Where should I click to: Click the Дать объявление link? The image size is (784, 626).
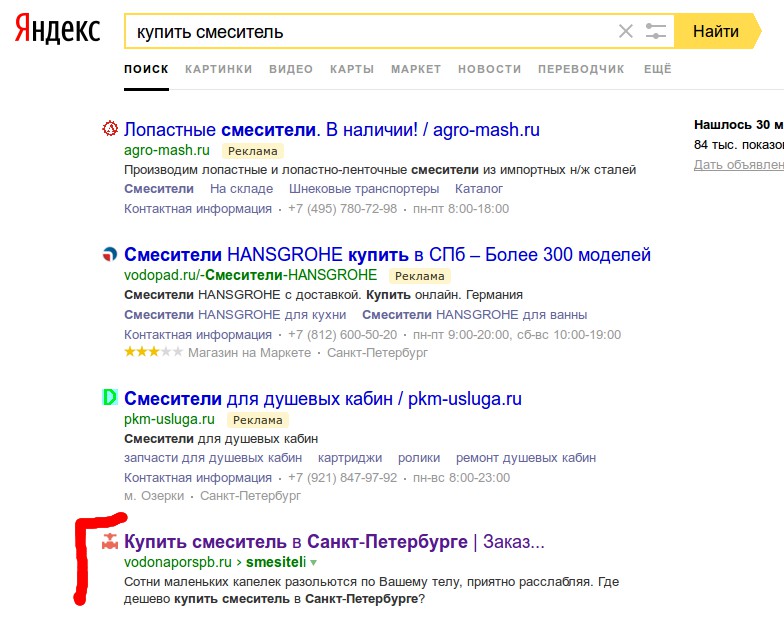tap(738, 165)
